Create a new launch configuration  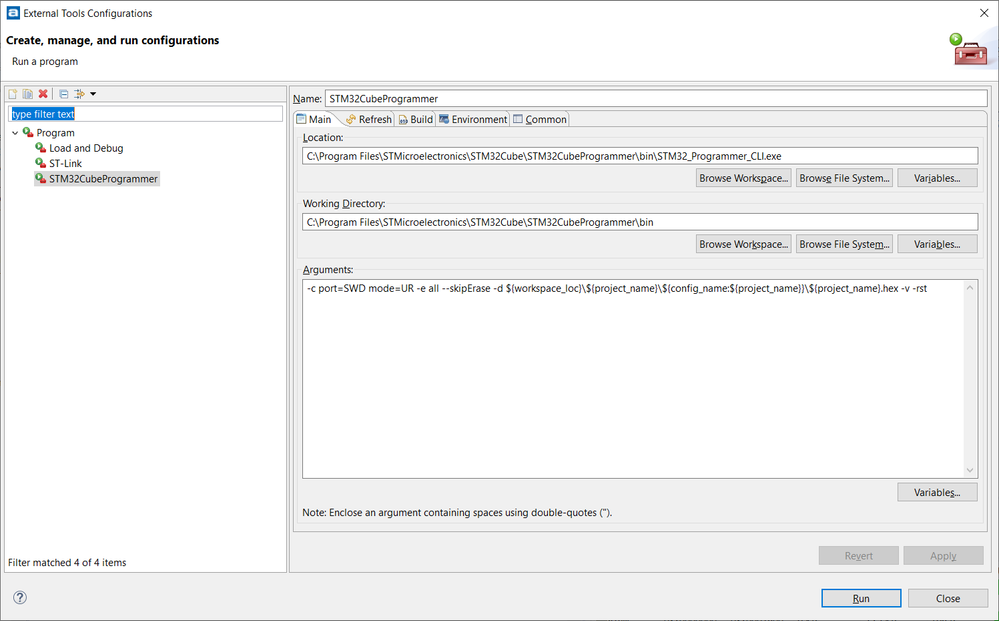[12, 94]
